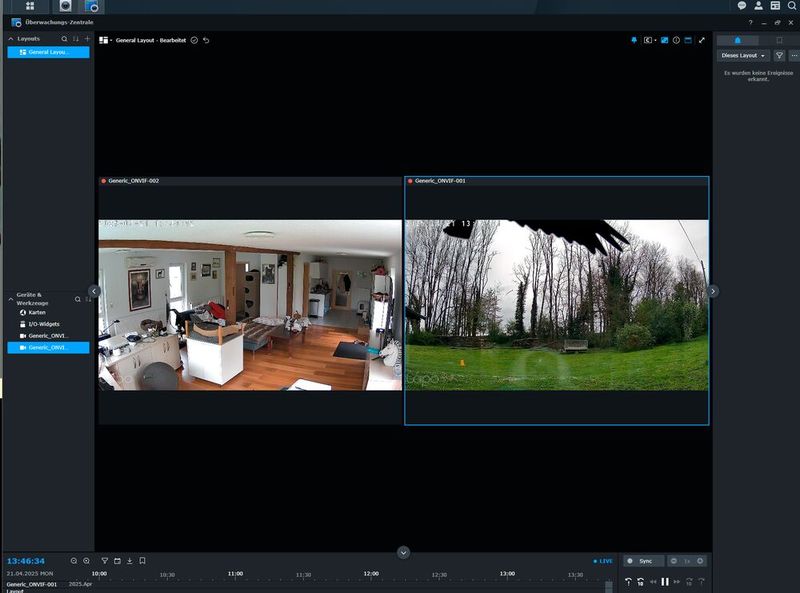This screenshot has width=800, height=593.
Task: Search in Geräte & Werkzeuge panel
Action: [x=78, y=299]
